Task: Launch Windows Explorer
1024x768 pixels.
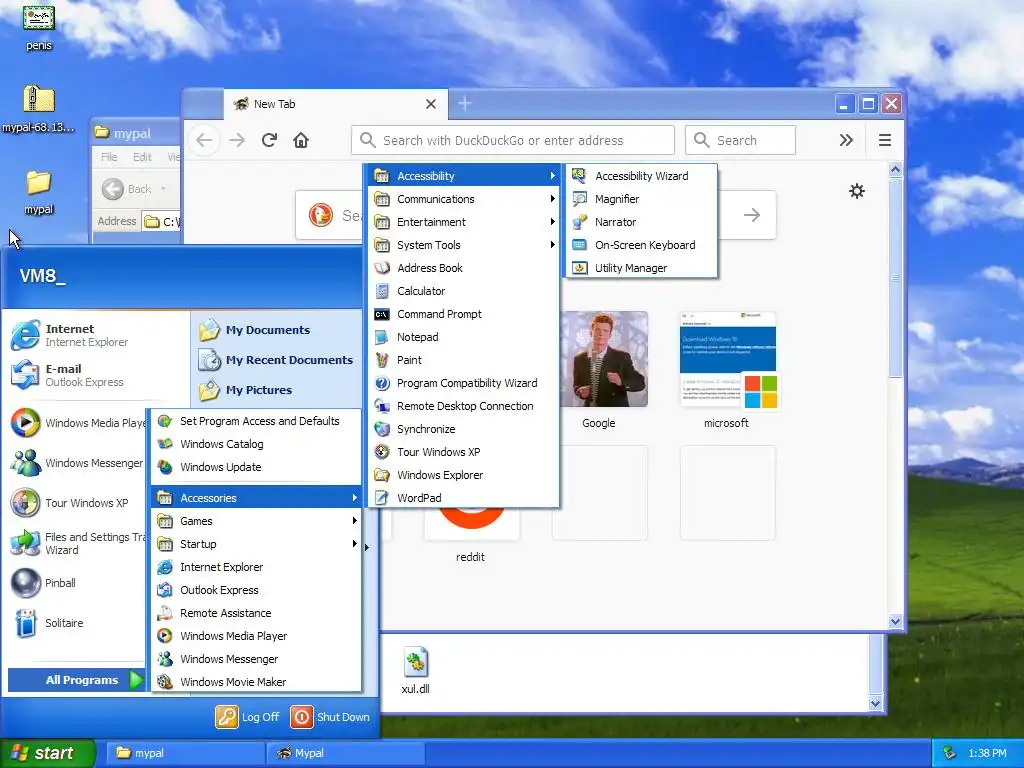Action: (x=464, y=475)
